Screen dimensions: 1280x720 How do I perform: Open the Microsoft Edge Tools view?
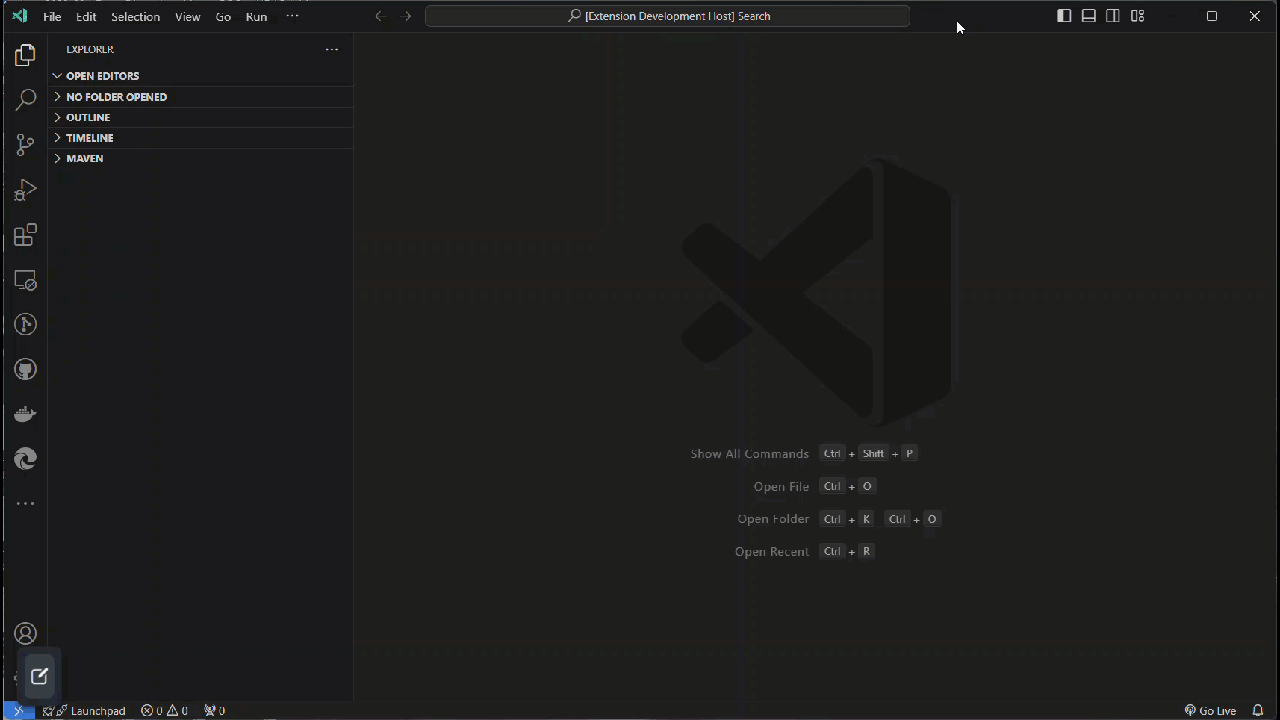coord(25,458)
